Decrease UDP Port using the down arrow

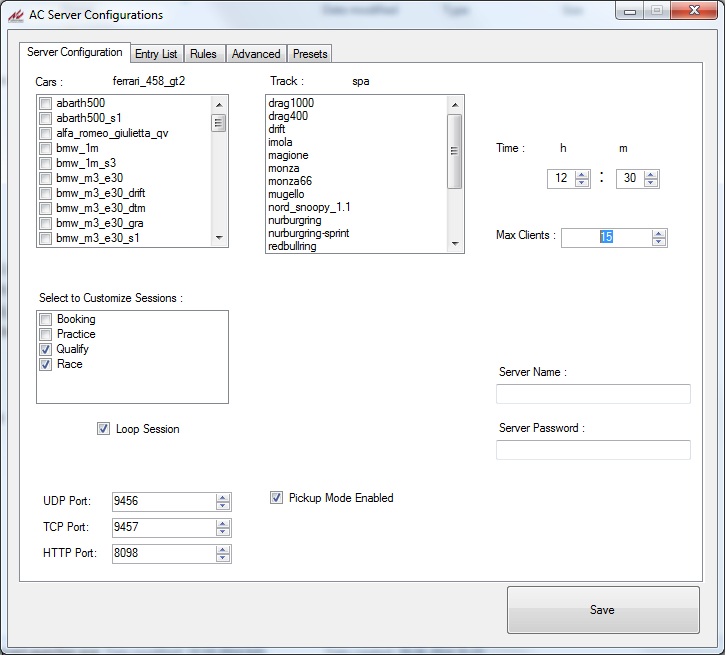[x=223, y=507]
